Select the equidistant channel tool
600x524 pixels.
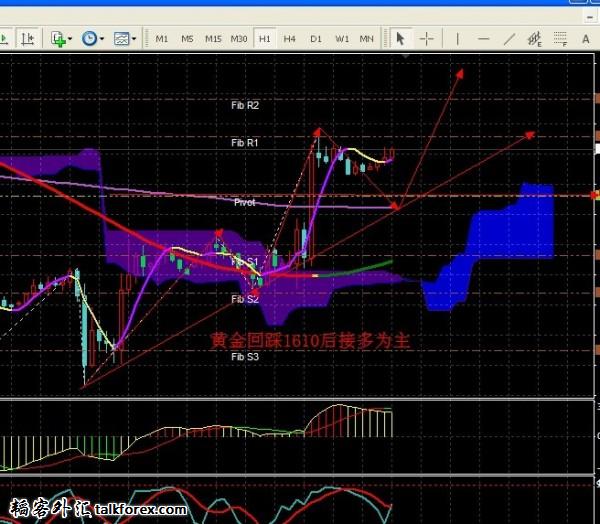[535, 39]
